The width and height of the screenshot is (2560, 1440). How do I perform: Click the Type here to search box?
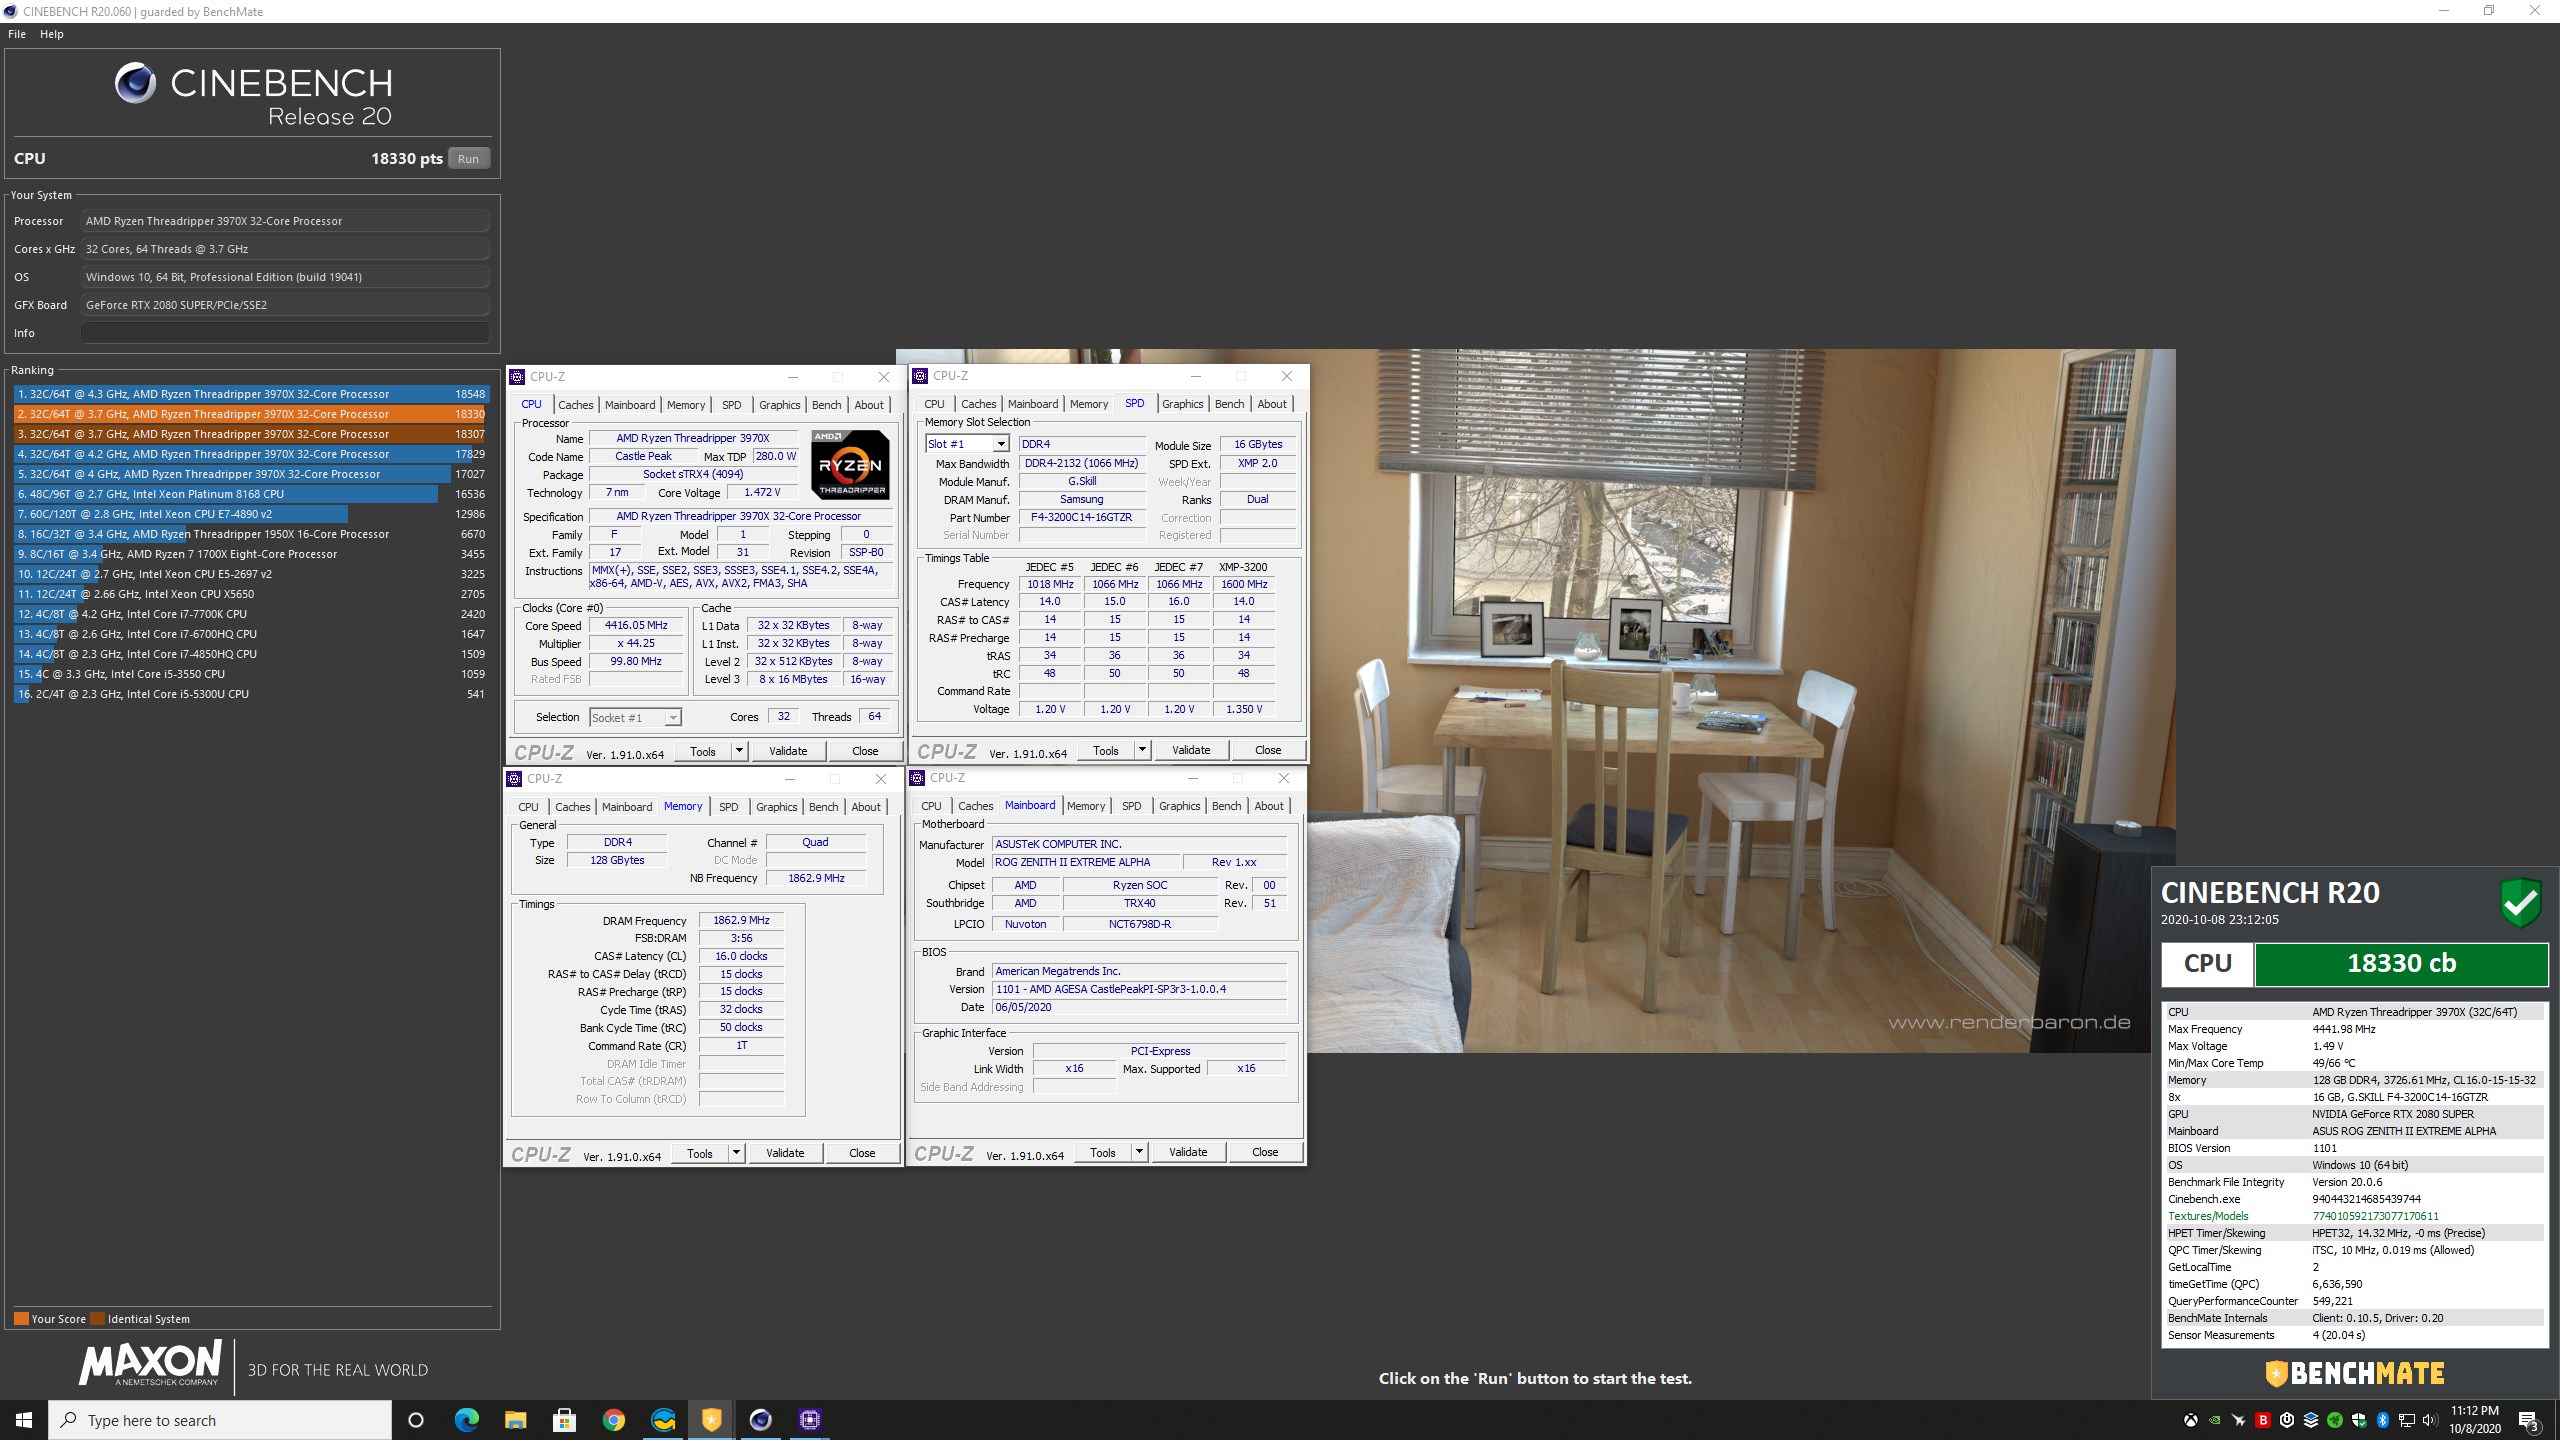point(220,1420)
